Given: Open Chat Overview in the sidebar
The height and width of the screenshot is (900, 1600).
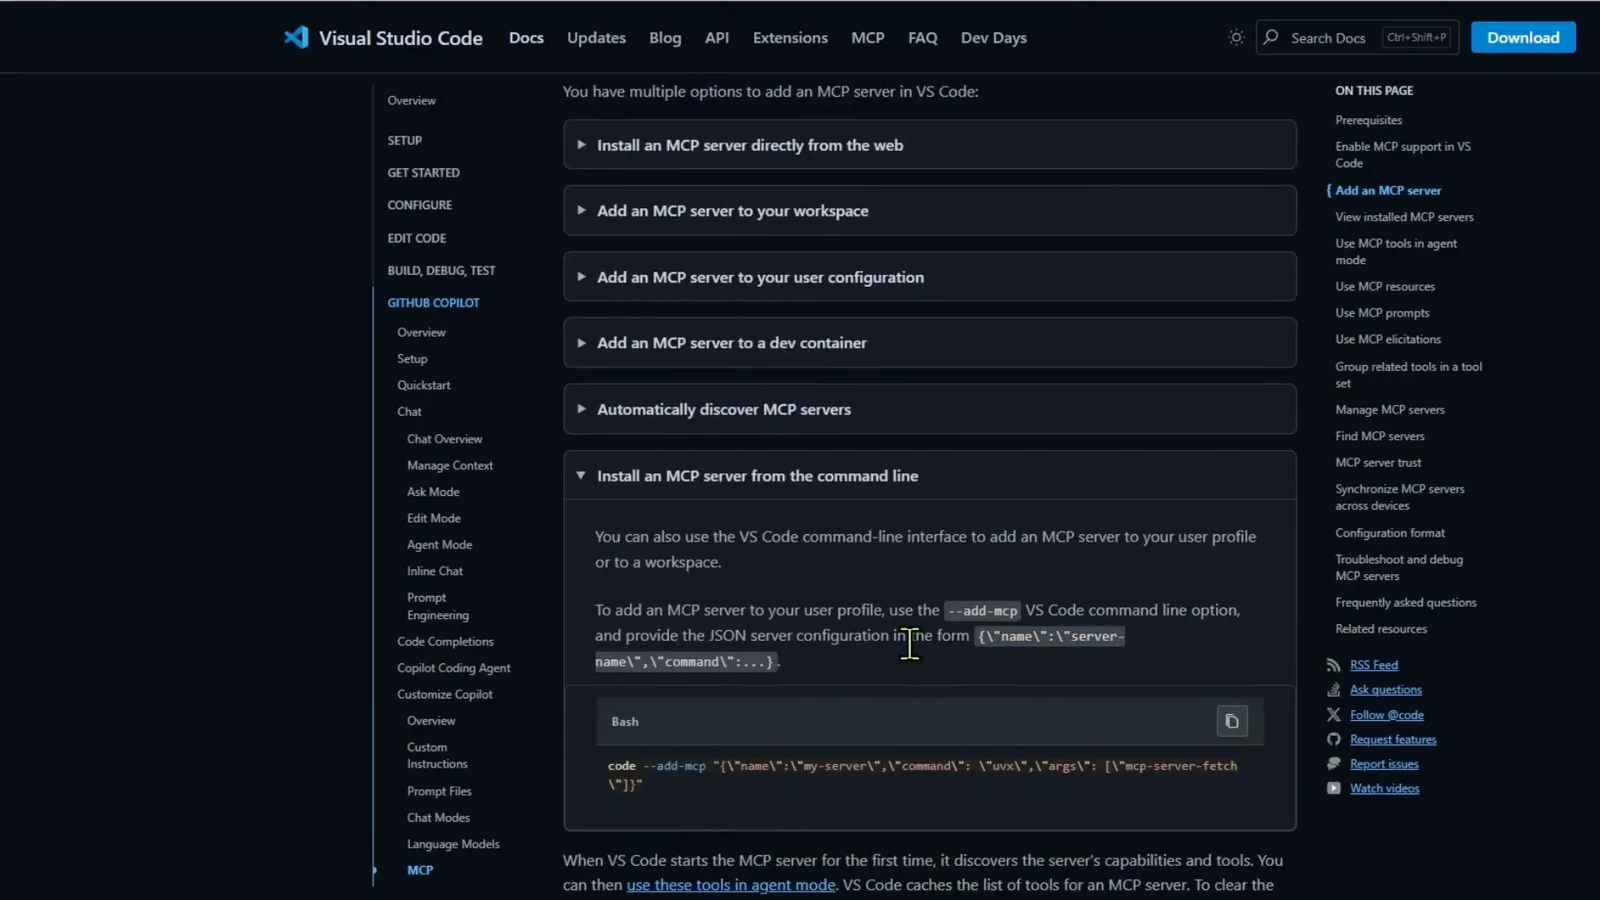Looking at the screenshot, I should point(445,439).
